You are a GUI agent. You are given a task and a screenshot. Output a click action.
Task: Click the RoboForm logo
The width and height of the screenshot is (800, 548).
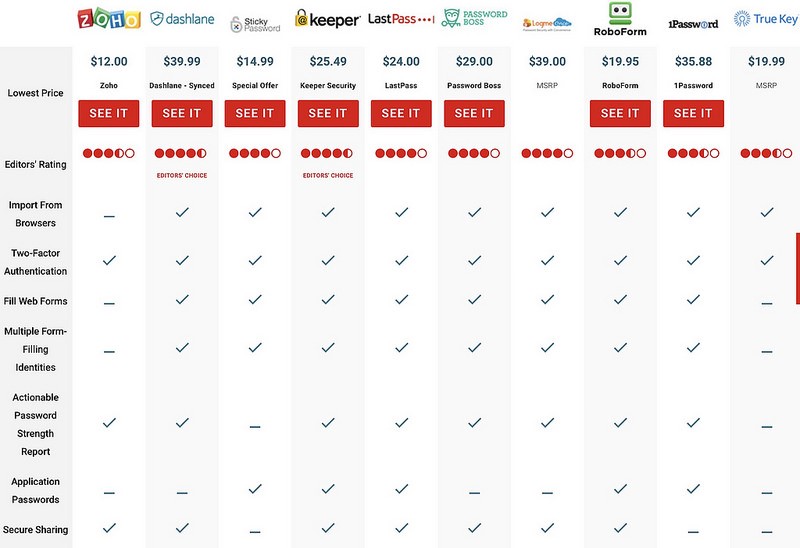click(620, 18)
